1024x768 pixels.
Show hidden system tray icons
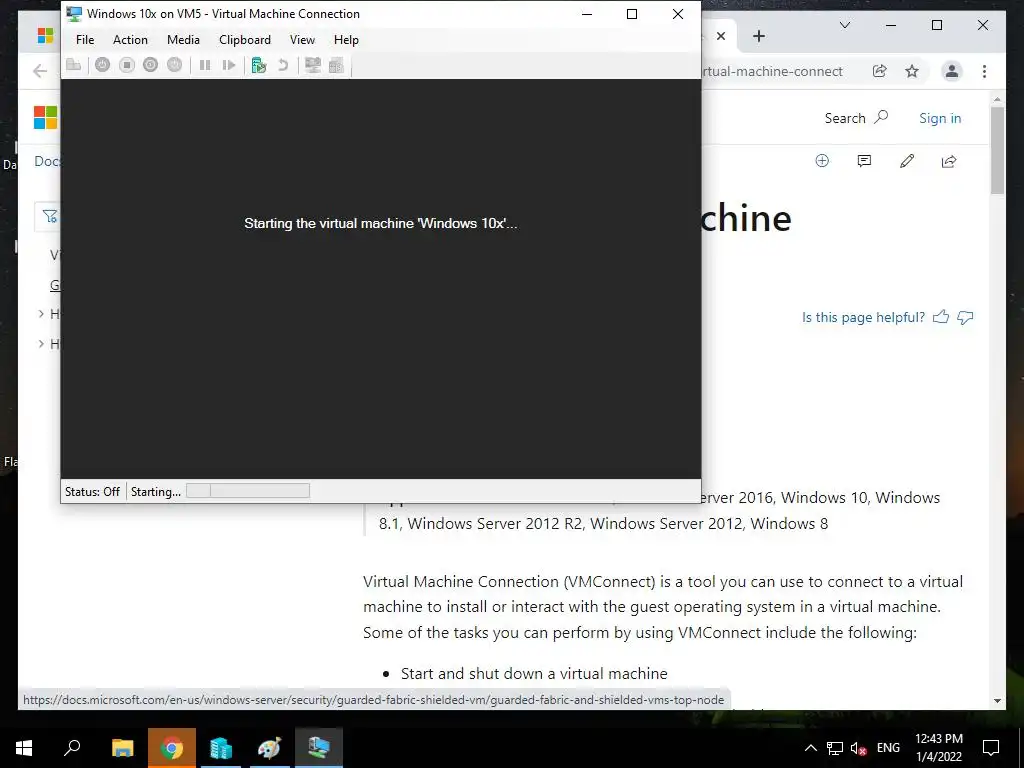810,748
